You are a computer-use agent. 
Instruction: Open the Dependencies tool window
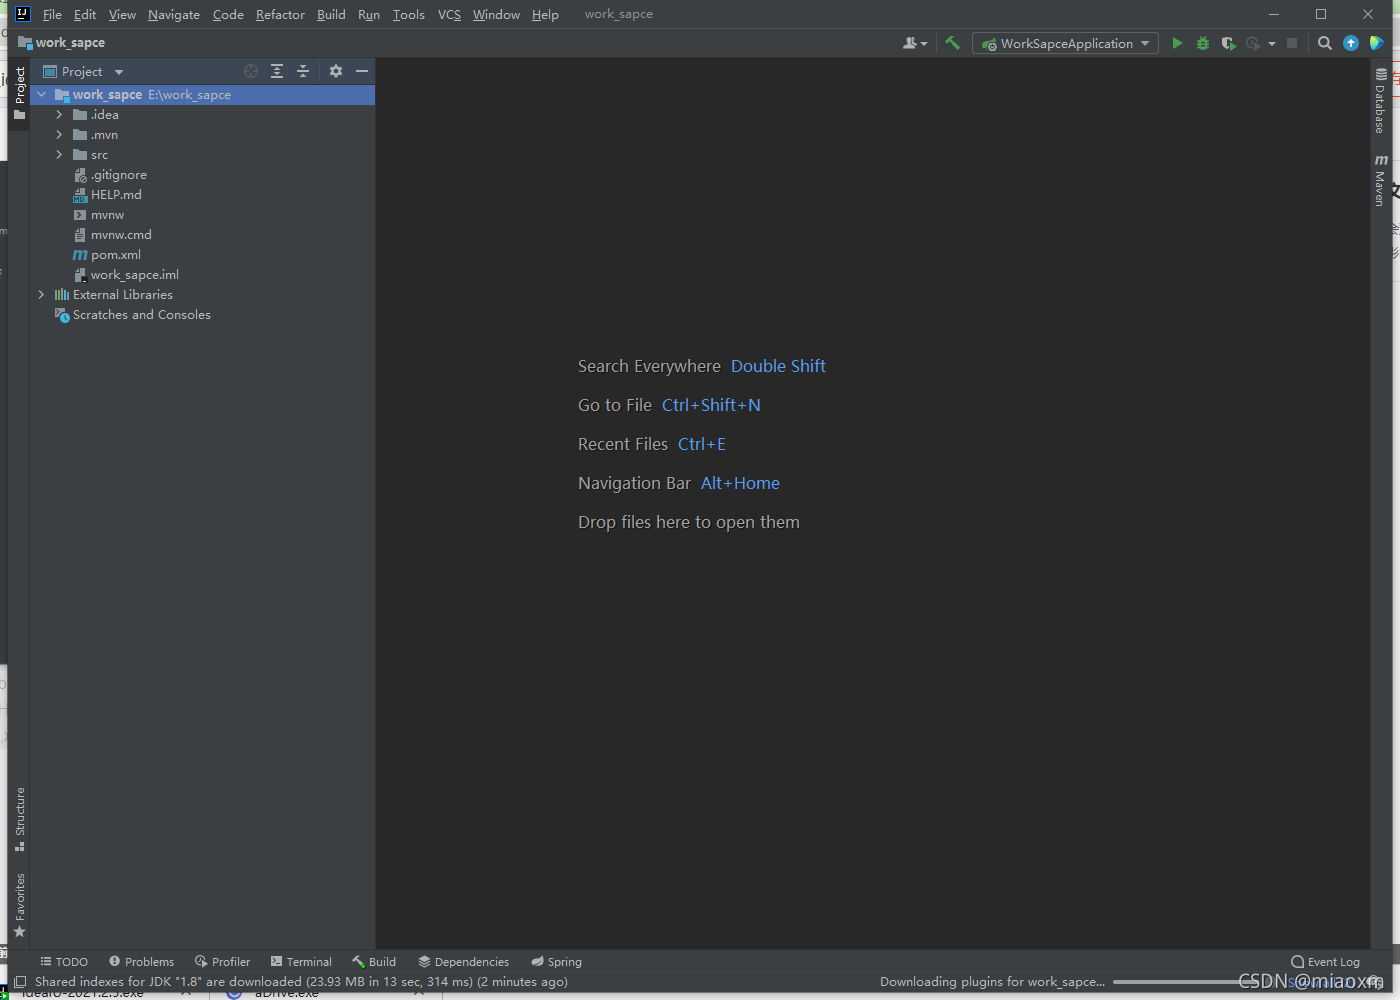coord(463,962)
